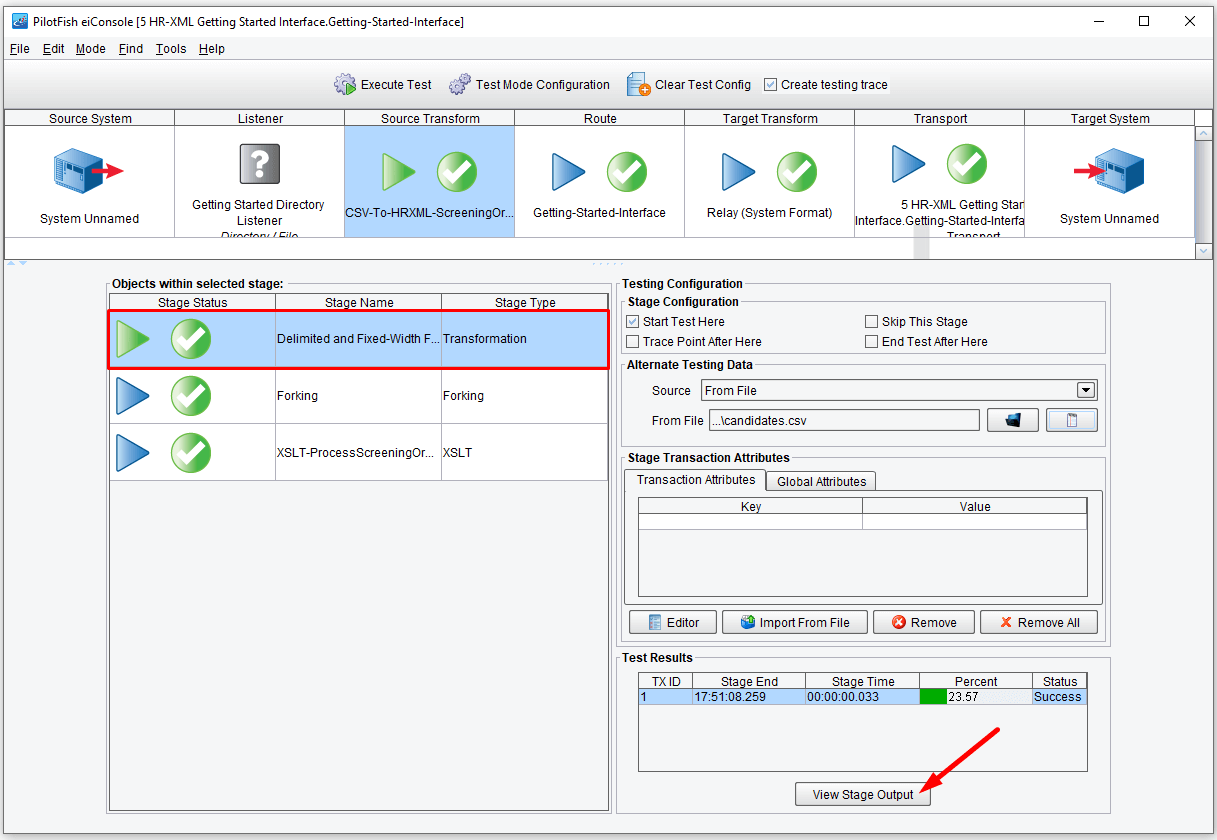This screenshot has height=840, width=1217.
Task: Click the From File path input field
Action: [844, 420]
